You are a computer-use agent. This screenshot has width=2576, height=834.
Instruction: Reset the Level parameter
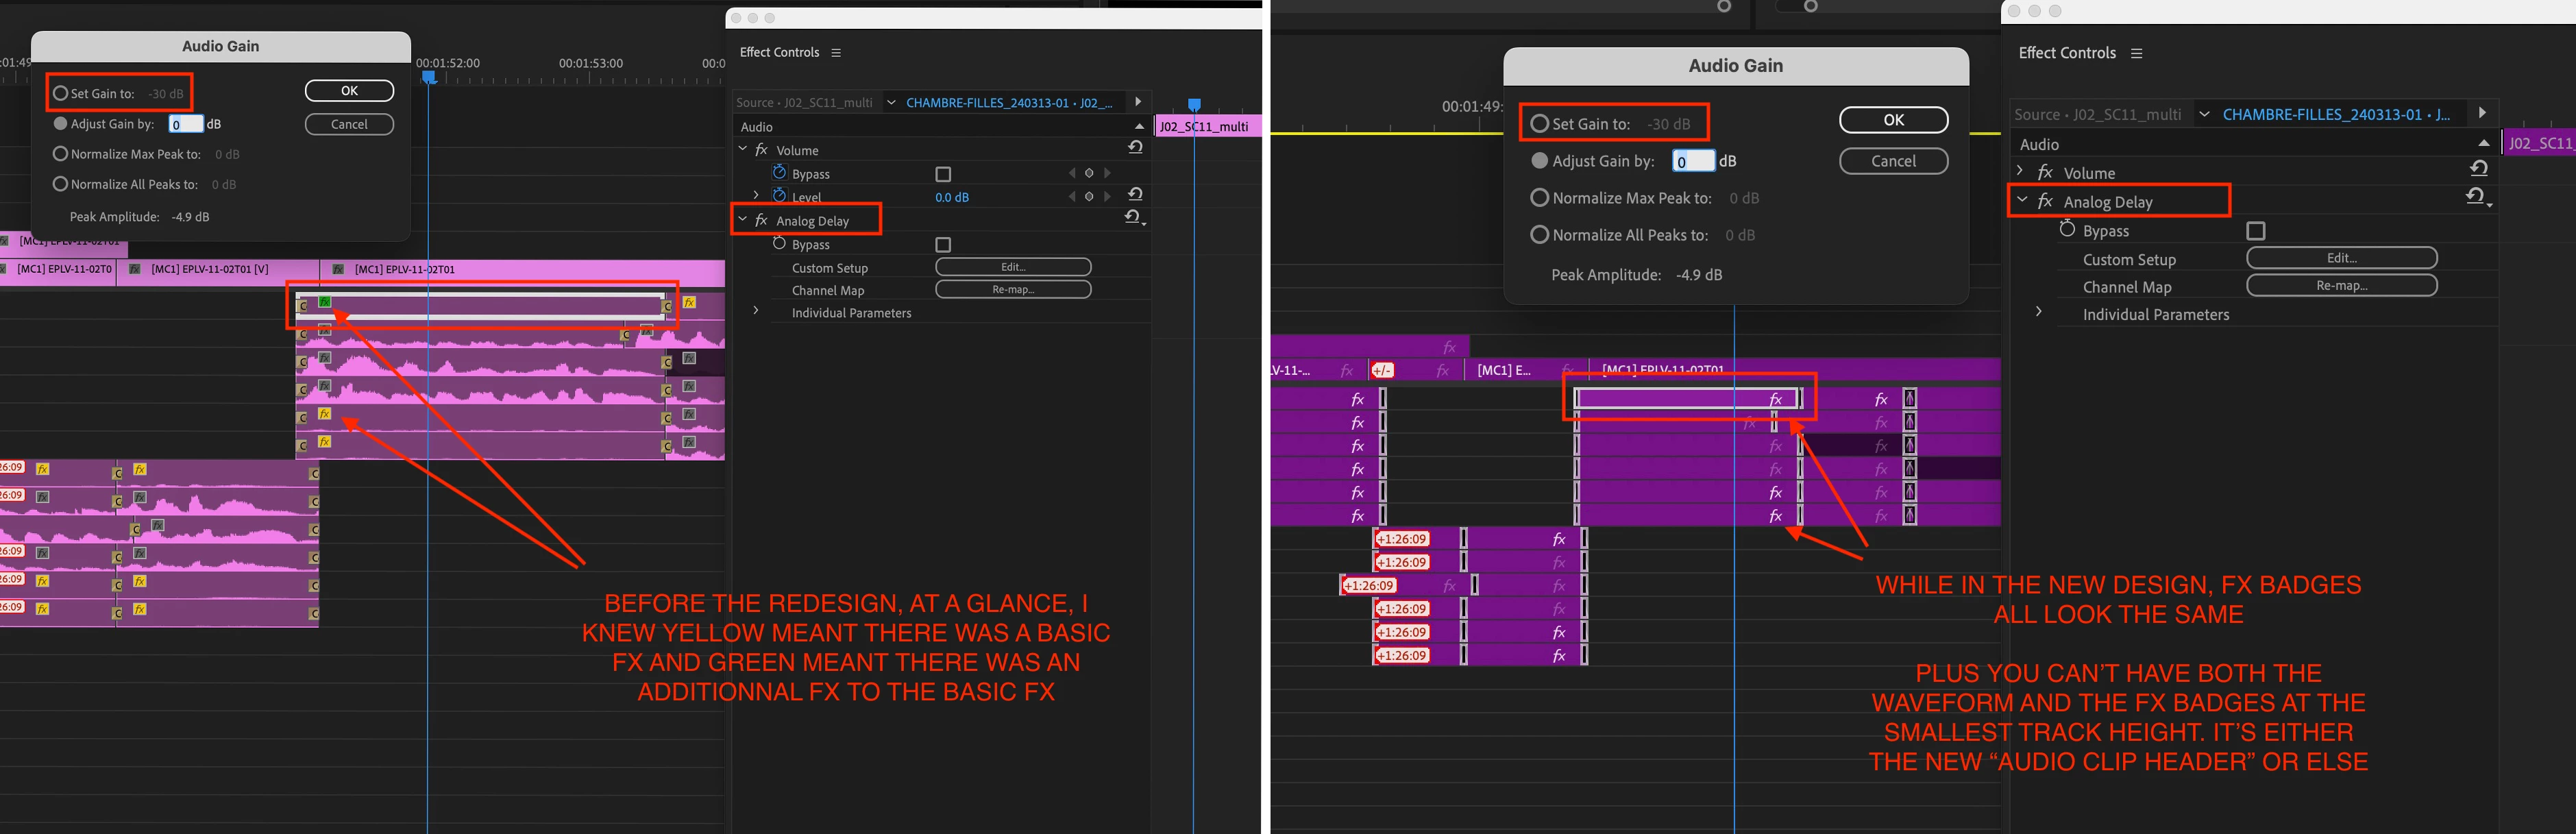[1135, 194]
